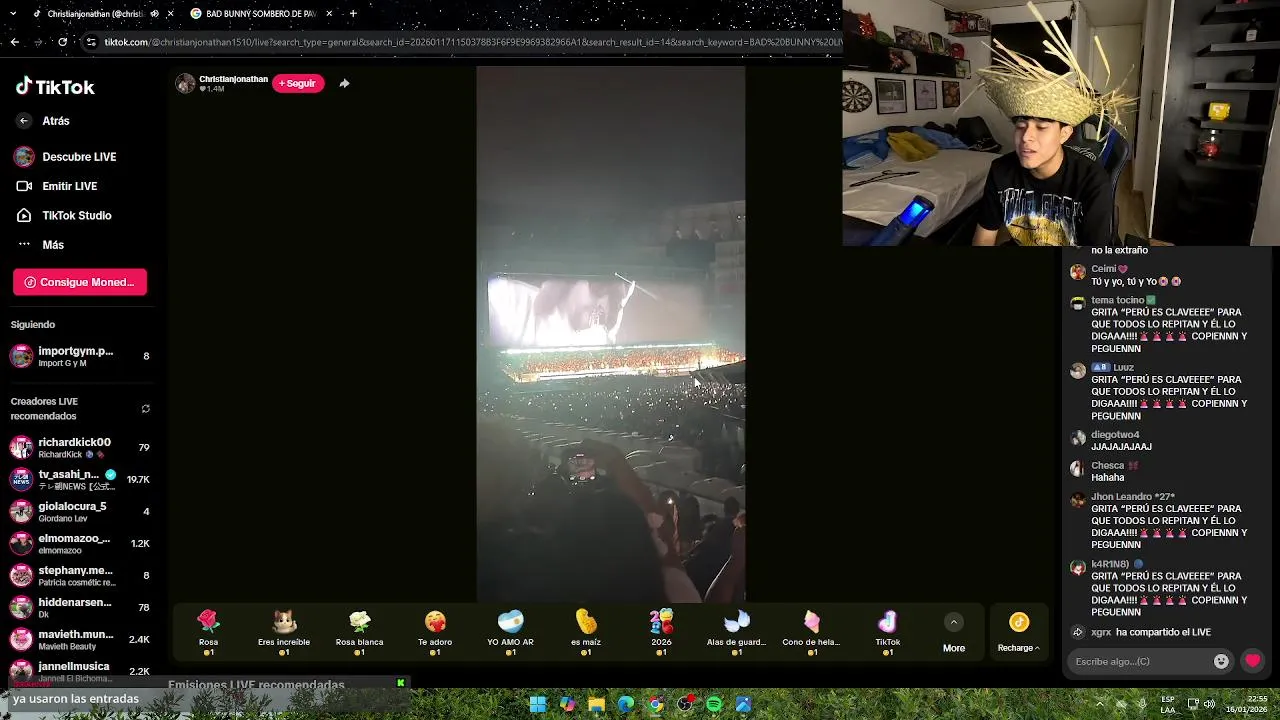Viewport: 1280px width, 720px height.
Task: Open stephany.me... live stream
Action: [x=80, y=575]
